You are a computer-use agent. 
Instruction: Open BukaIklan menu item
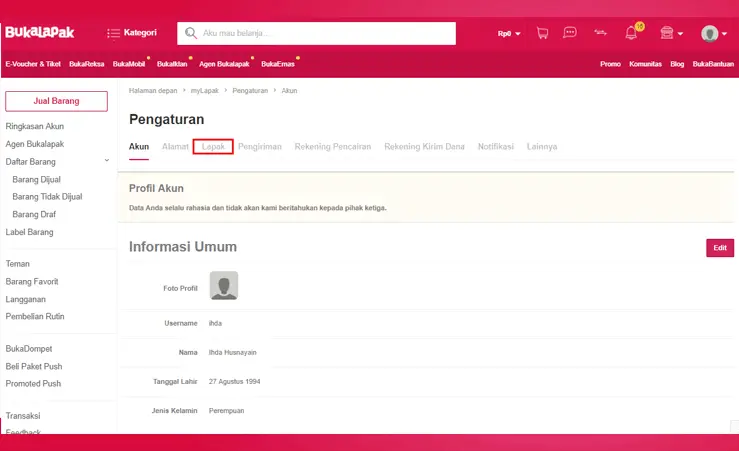click(172, 64)
